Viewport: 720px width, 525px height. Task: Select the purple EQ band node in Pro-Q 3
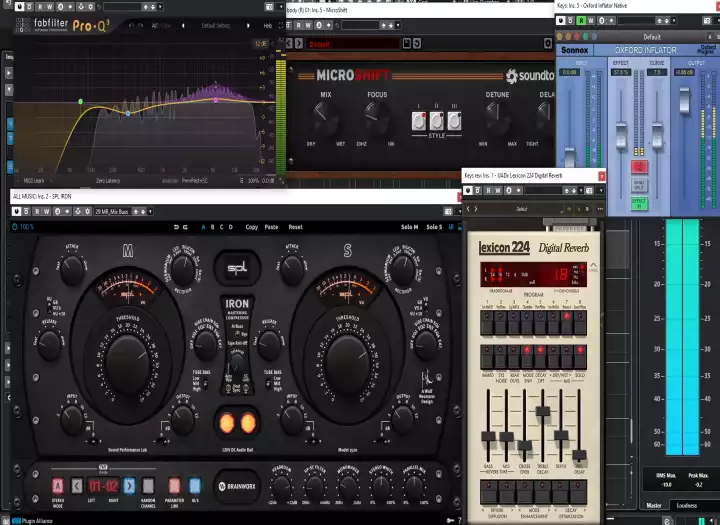coord(215,100)
